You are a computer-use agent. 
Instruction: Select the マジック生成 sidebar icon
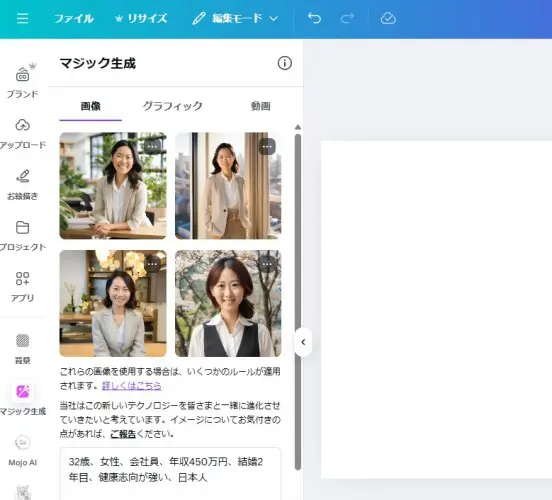[23, 400]
